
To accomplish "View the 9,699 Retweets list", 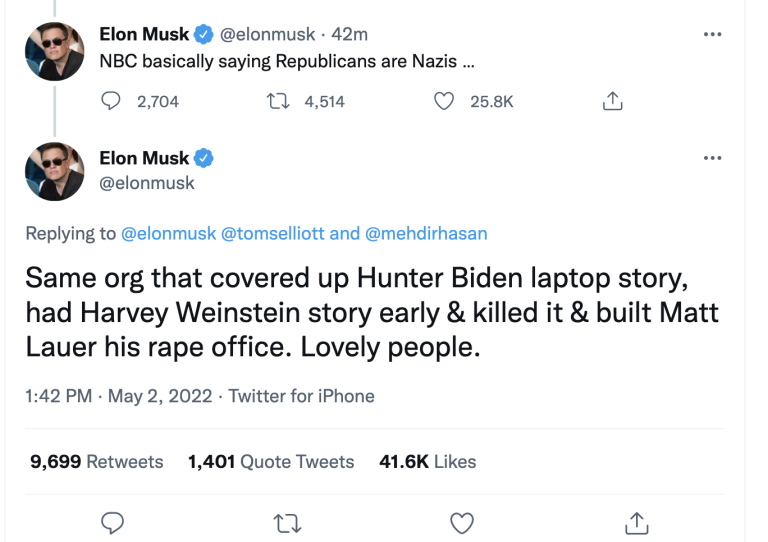I will point(96,461).
